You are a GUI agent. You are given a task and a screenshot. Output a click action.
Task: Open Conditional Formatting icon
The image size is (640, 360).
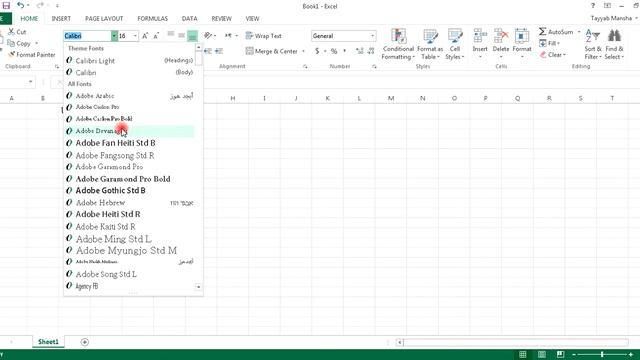coord(398,36)
